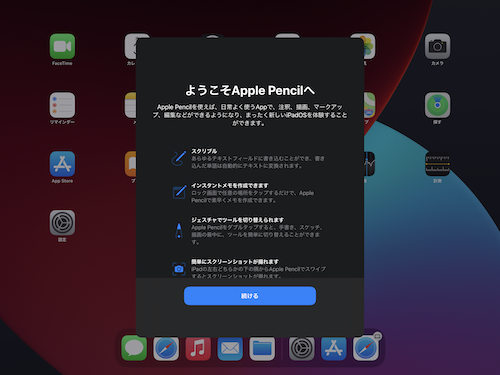Open Files app in the dock

(262, 348)
